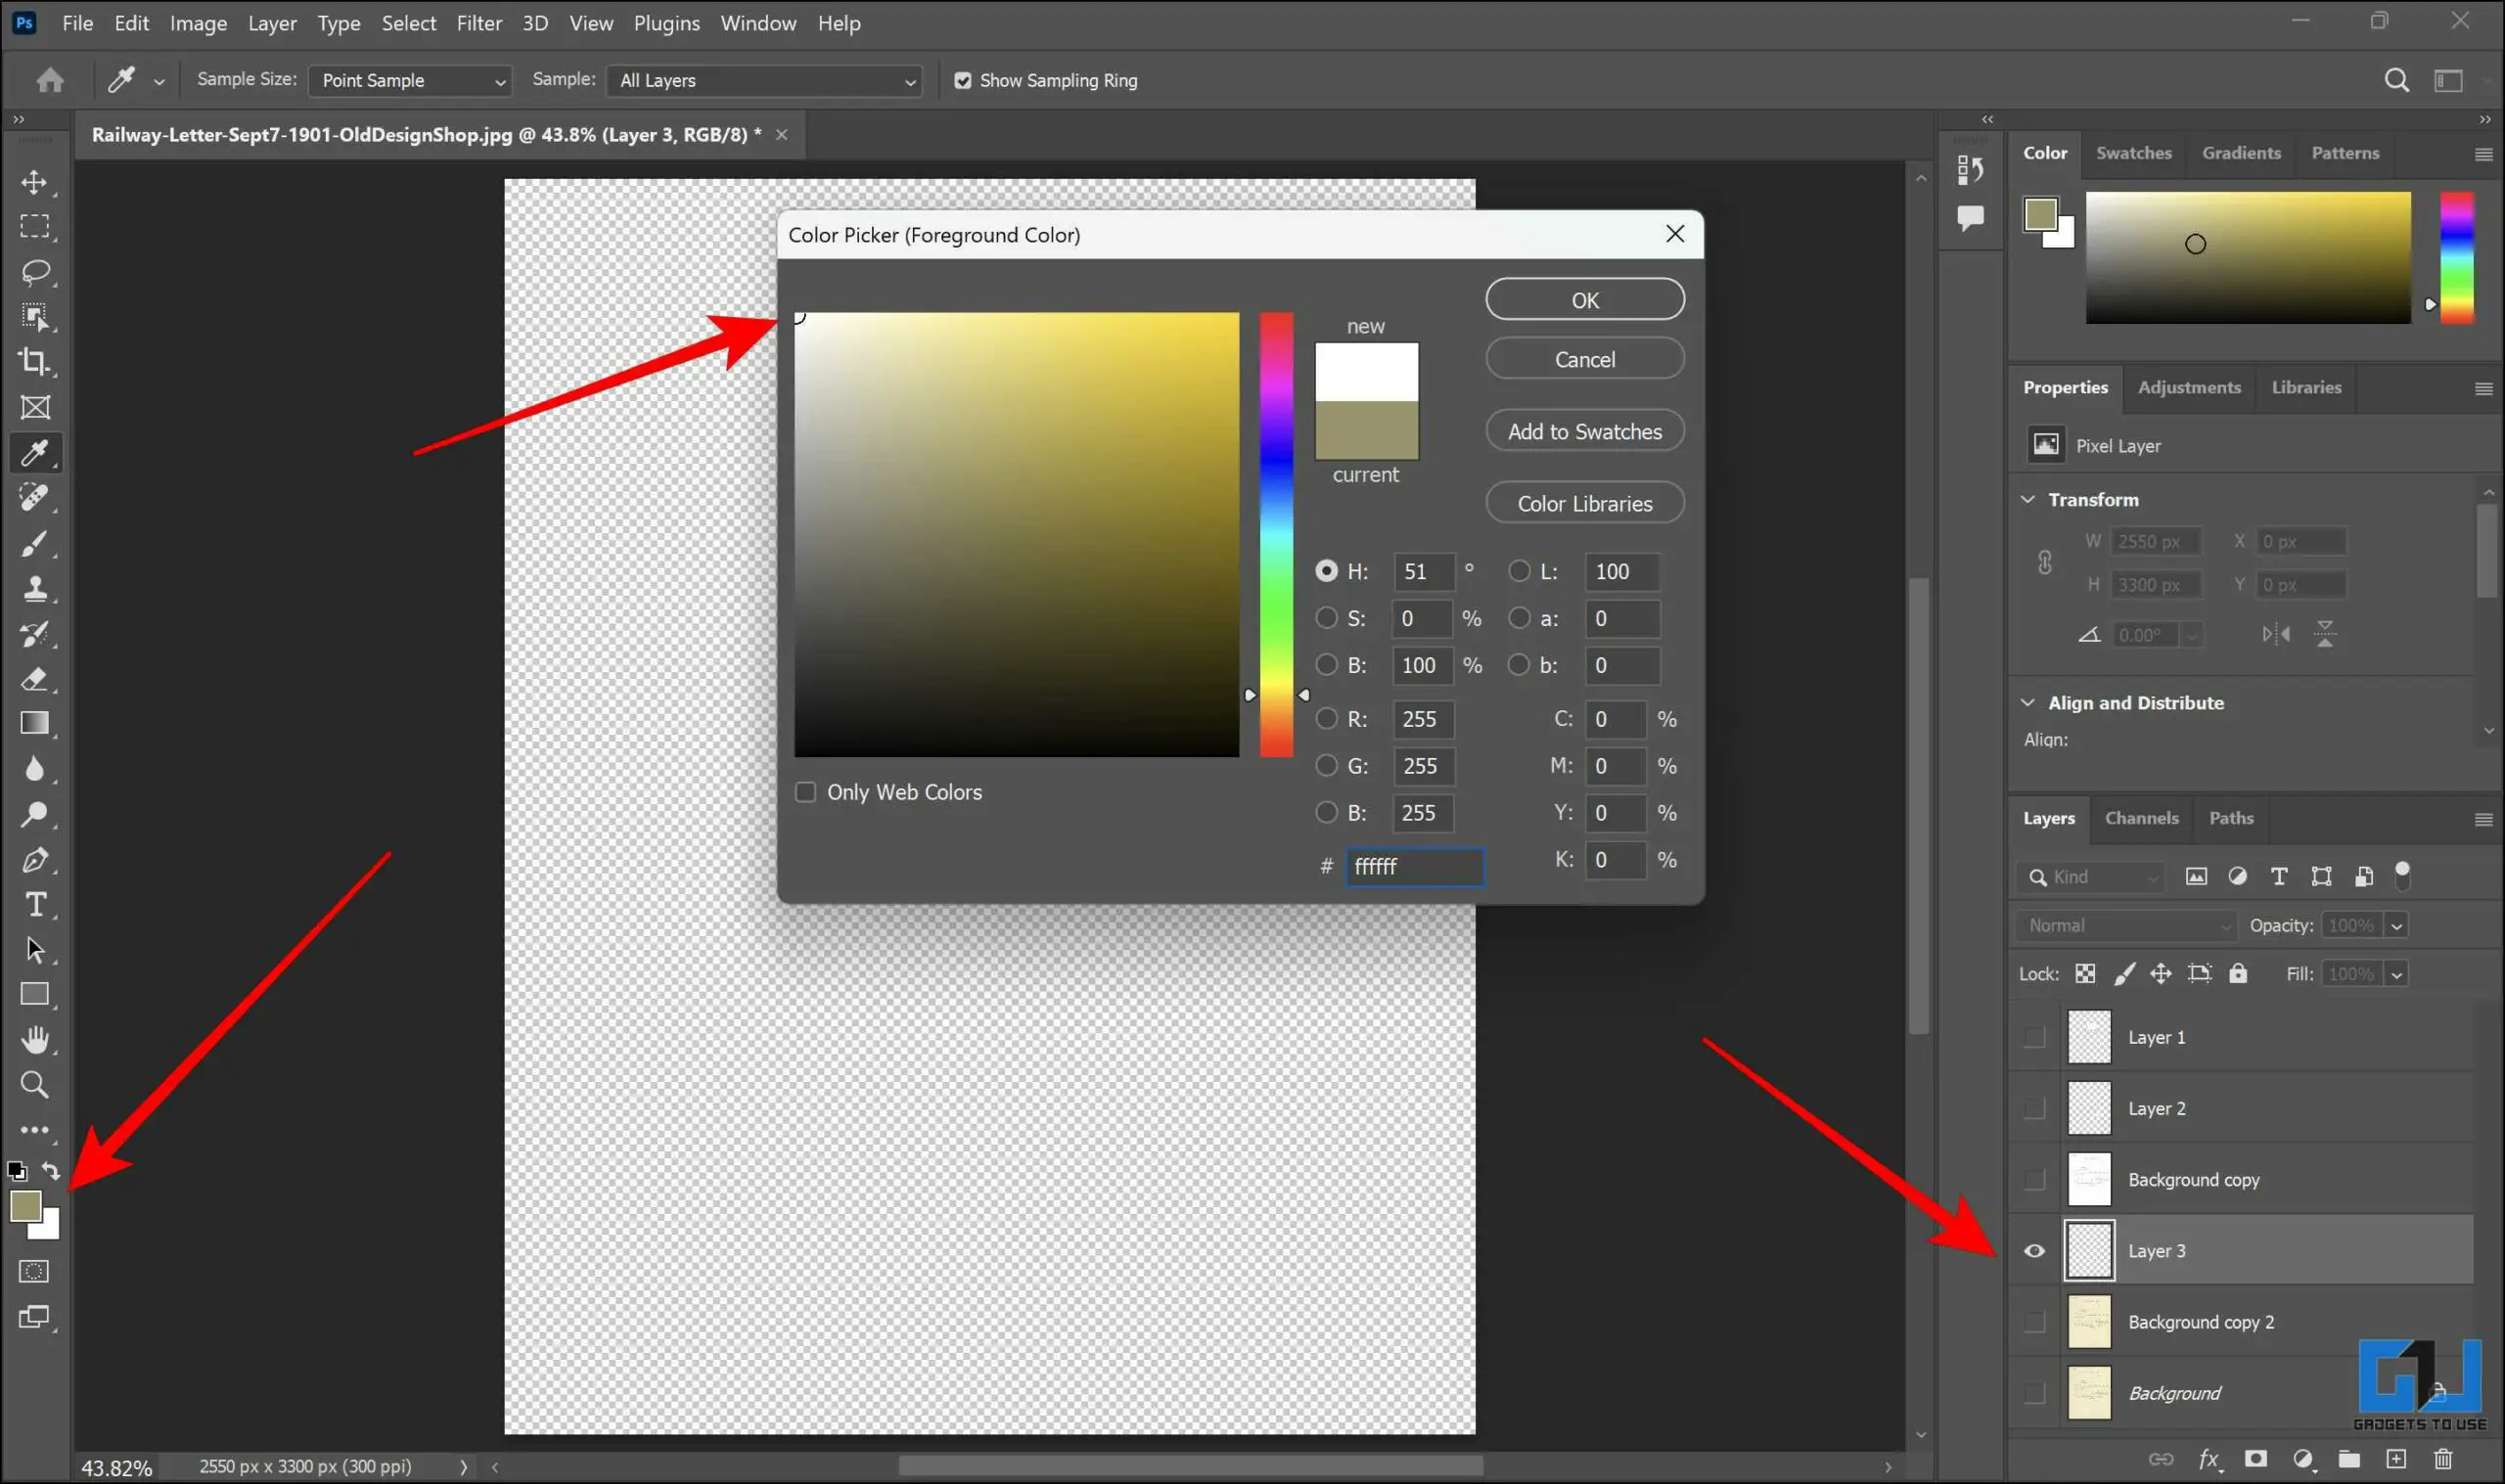Confirm color with OK button
This screenshot has width=2505, height=1484.
point(1584,300)
